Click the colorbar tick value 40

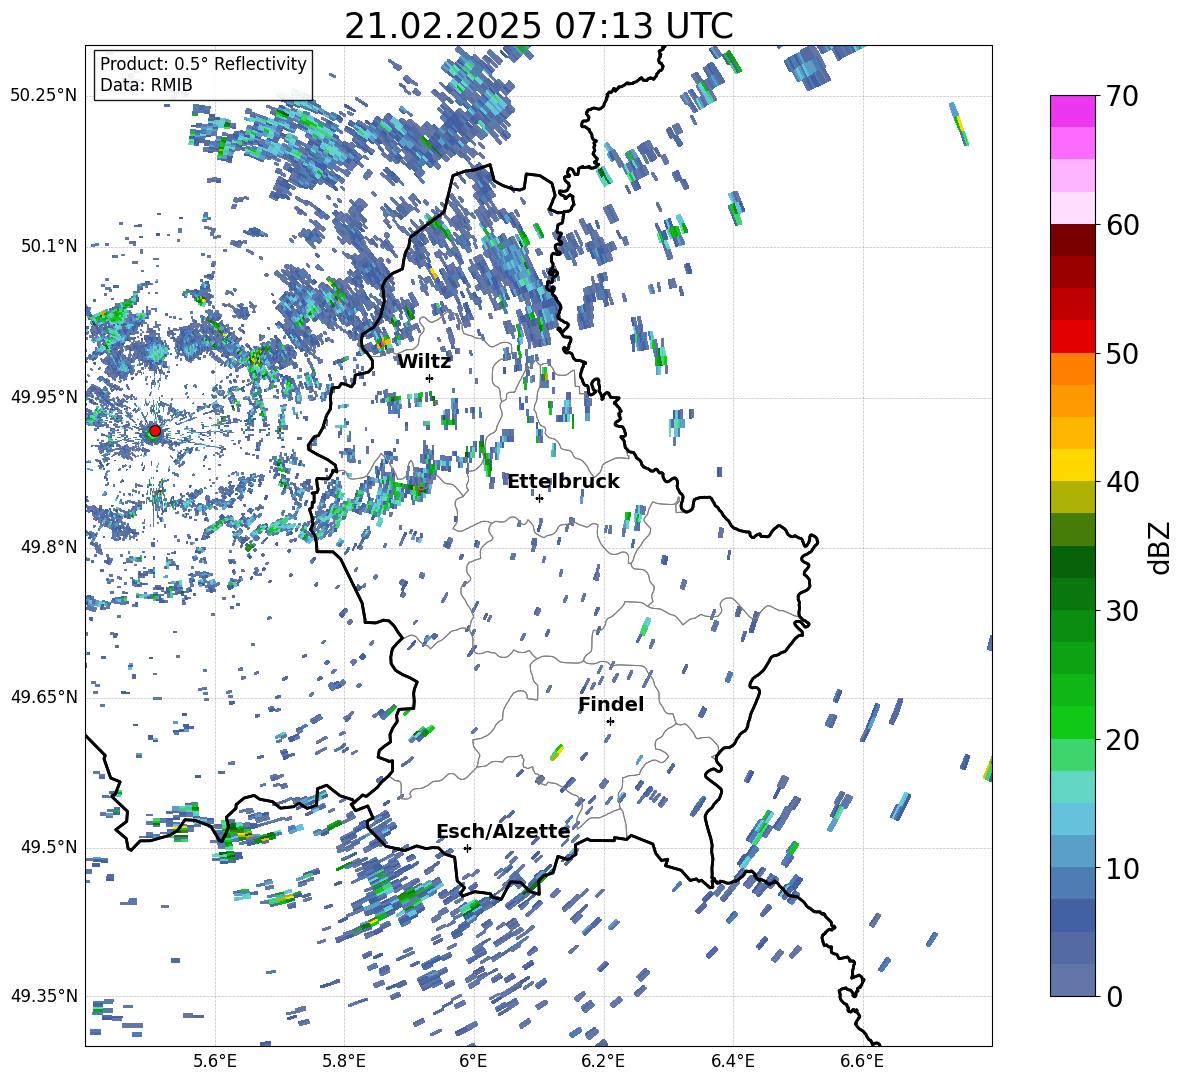(1122, 482)
